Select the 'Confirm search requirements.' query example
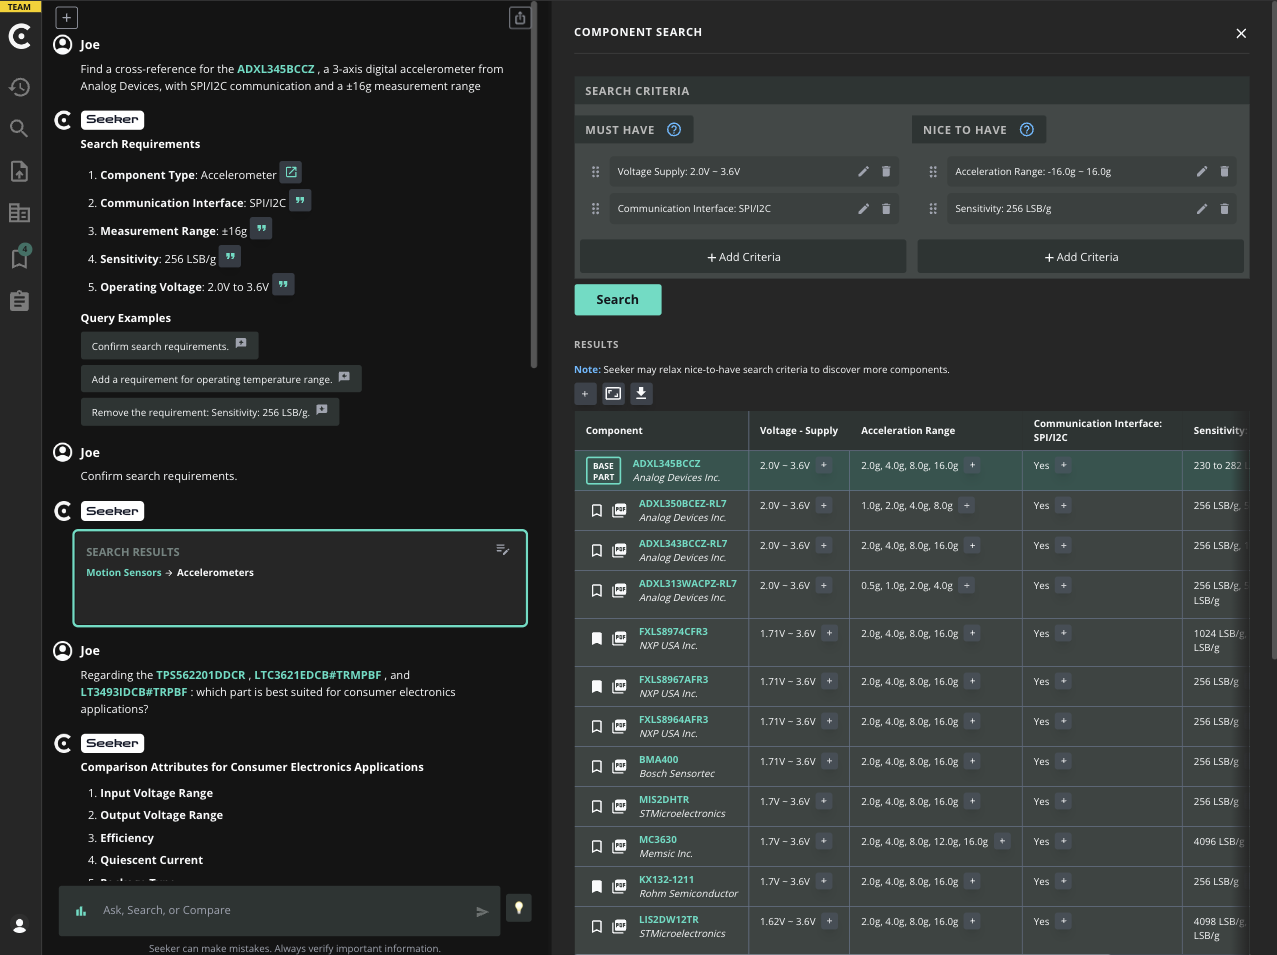The width and height of the screenshot is (1277, 955). pyautogui.click(x=169, y=346)
